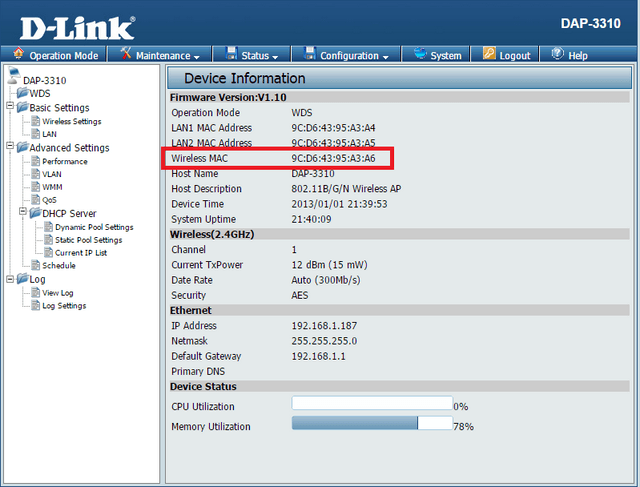Select Static Pool Settings
Viewport: 640px width, 487px height.
[x=89, y=240]
